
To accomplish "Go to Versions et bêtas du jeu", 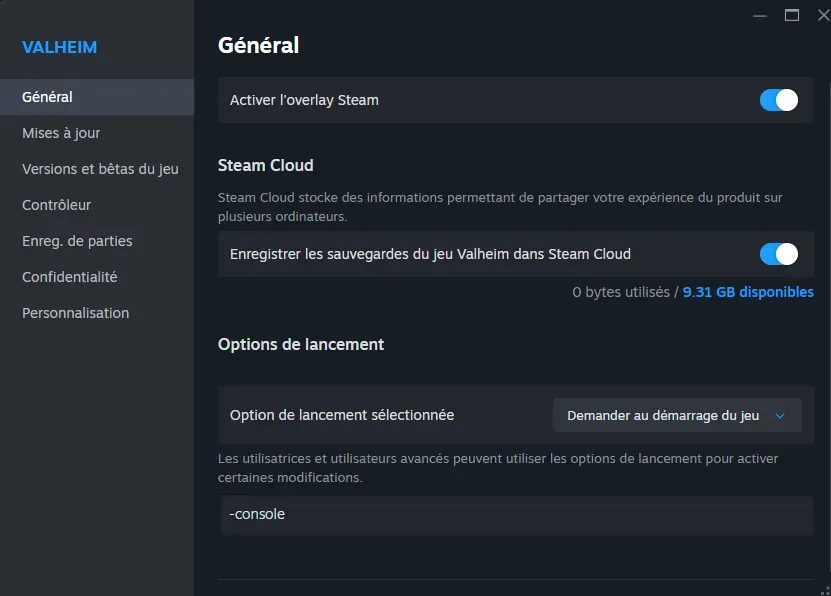I will 97,169.
